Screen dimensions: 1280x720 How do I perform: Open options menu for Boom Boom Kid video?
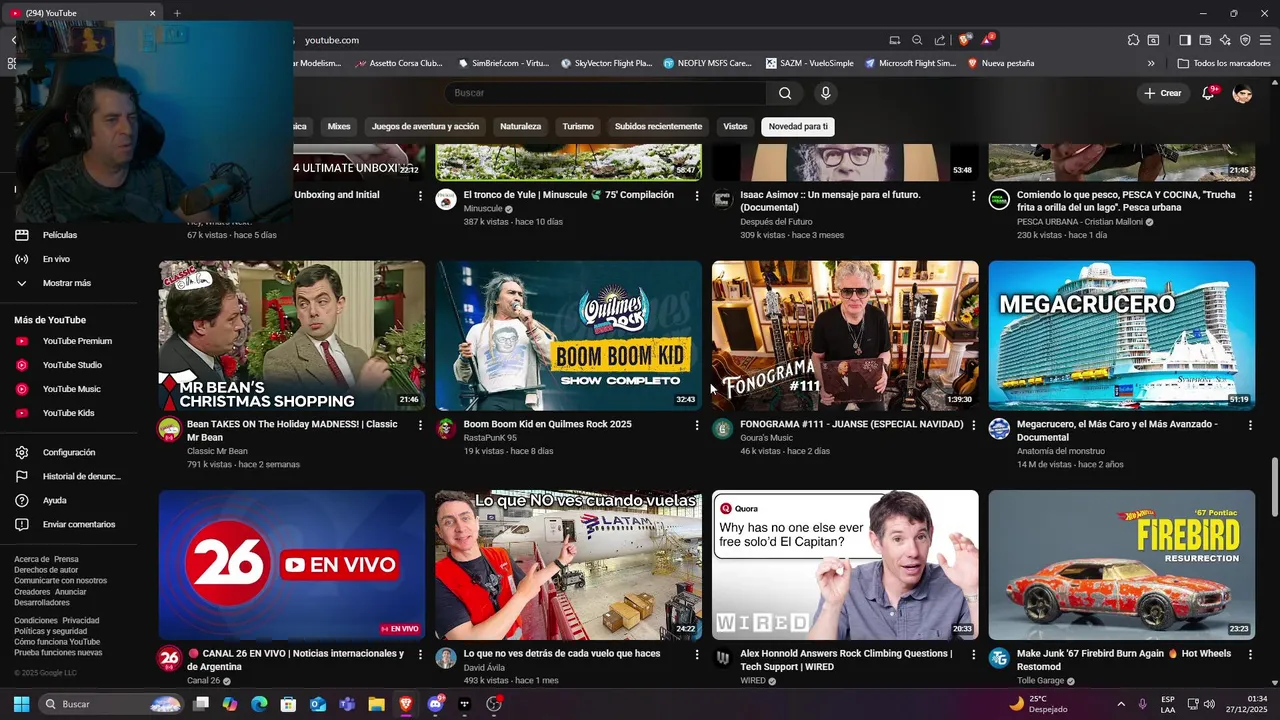[x=697, y=425]
